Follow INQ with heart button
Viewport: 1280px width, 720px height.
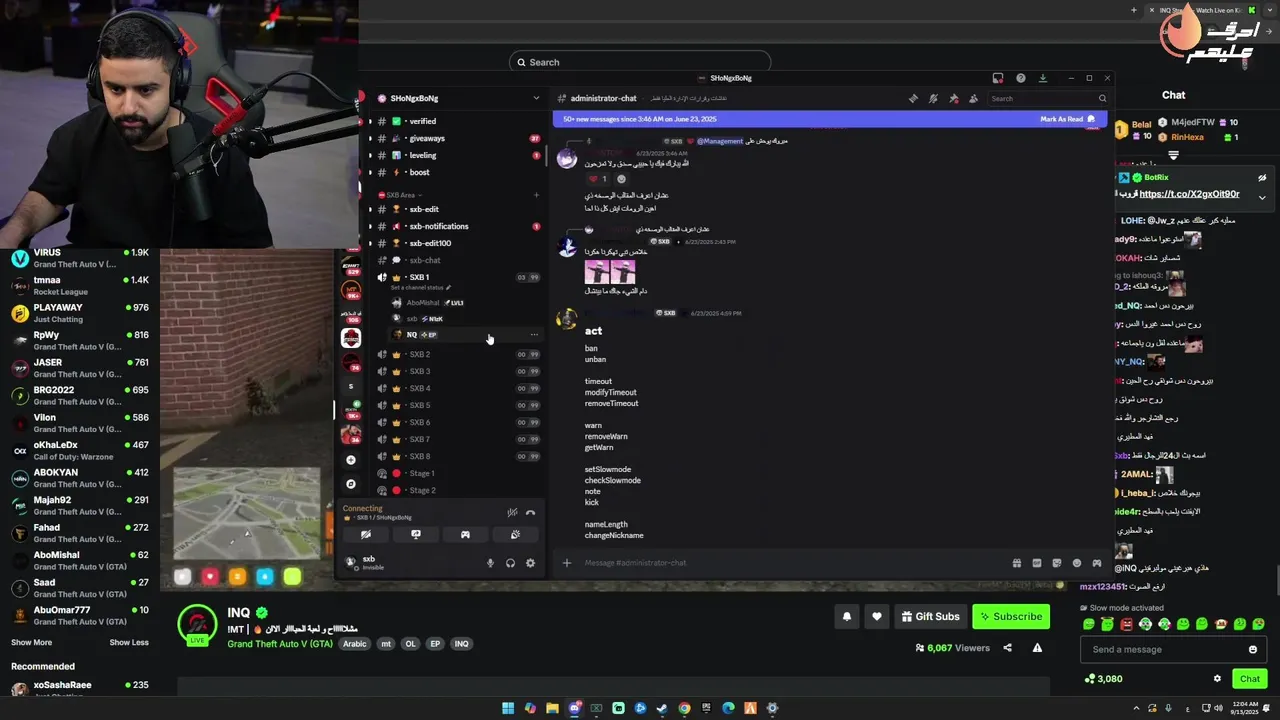[x=877, y=616]
